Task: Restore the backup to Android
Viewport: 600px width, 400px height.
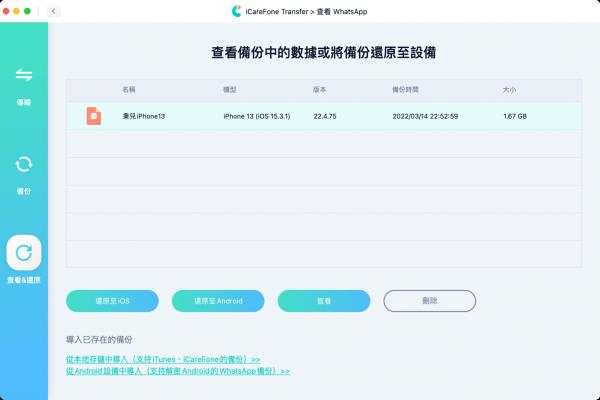Action: pyautogui.click(x=218, y=301)
